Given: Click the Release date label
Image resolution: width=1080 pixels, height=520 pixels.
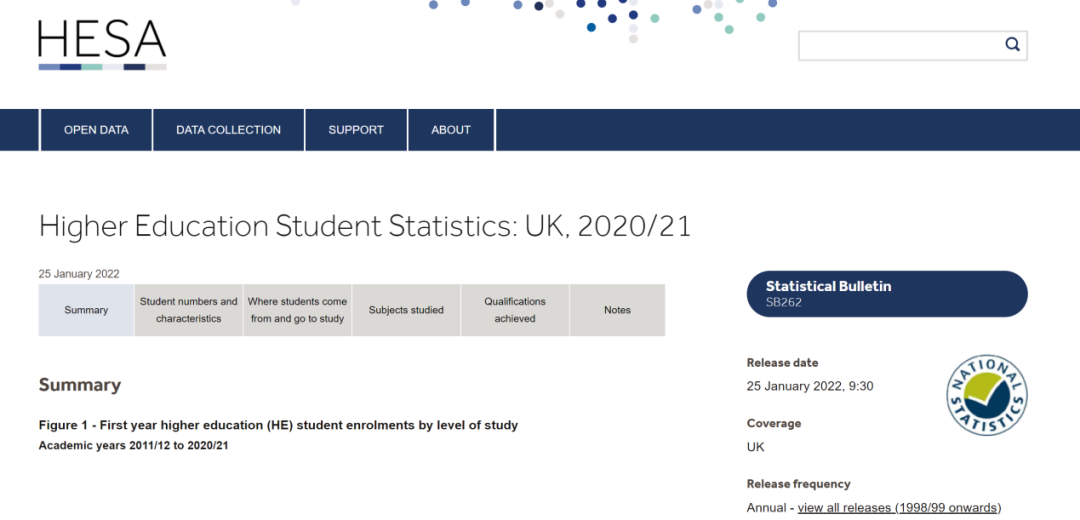Looking at the screenshot, I should [x=782, y=363].
